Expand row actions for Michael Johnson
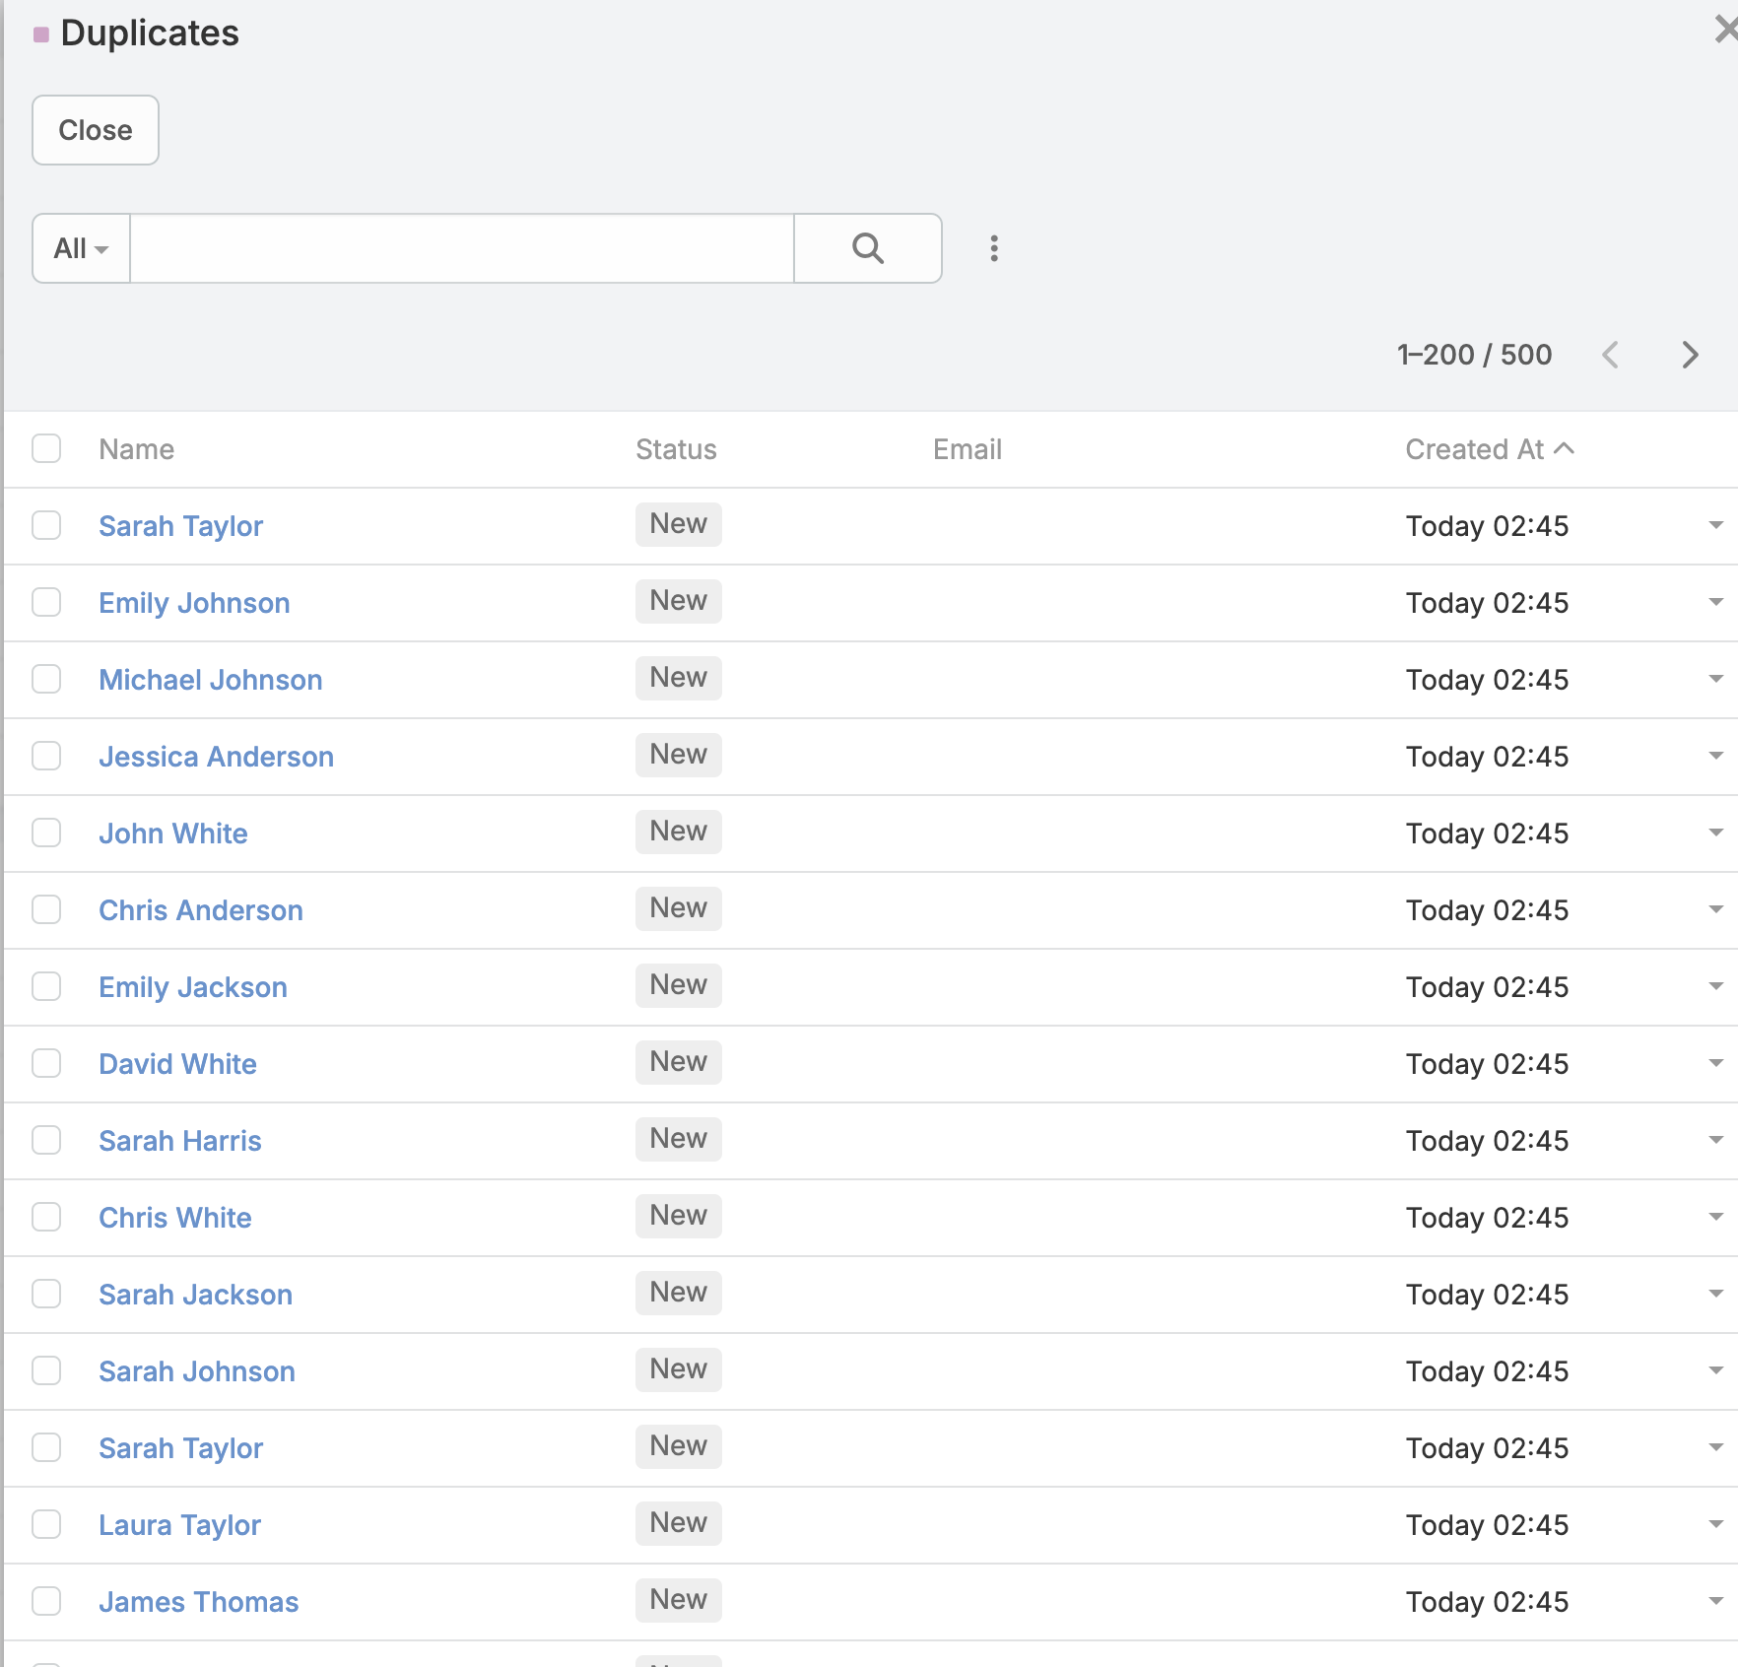The width and height of the screenshot is (1738, 1667). click(x=1715, y=679)
